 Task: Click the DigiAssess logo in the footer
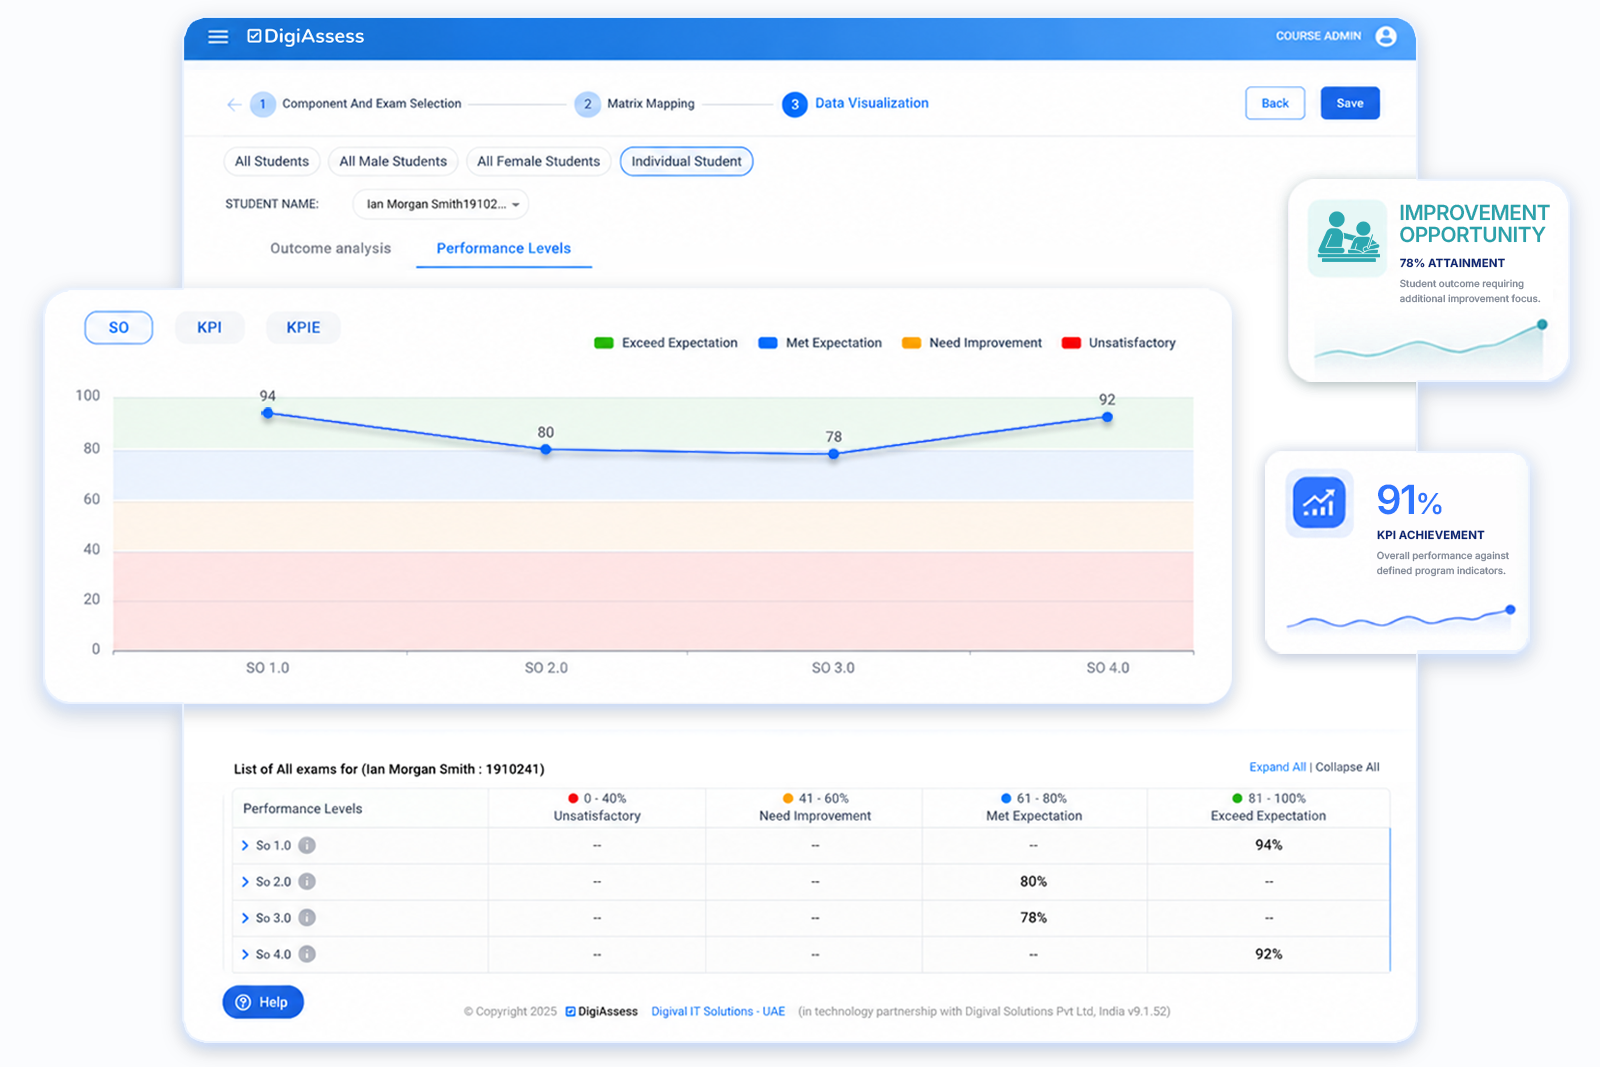point(601,1012)
